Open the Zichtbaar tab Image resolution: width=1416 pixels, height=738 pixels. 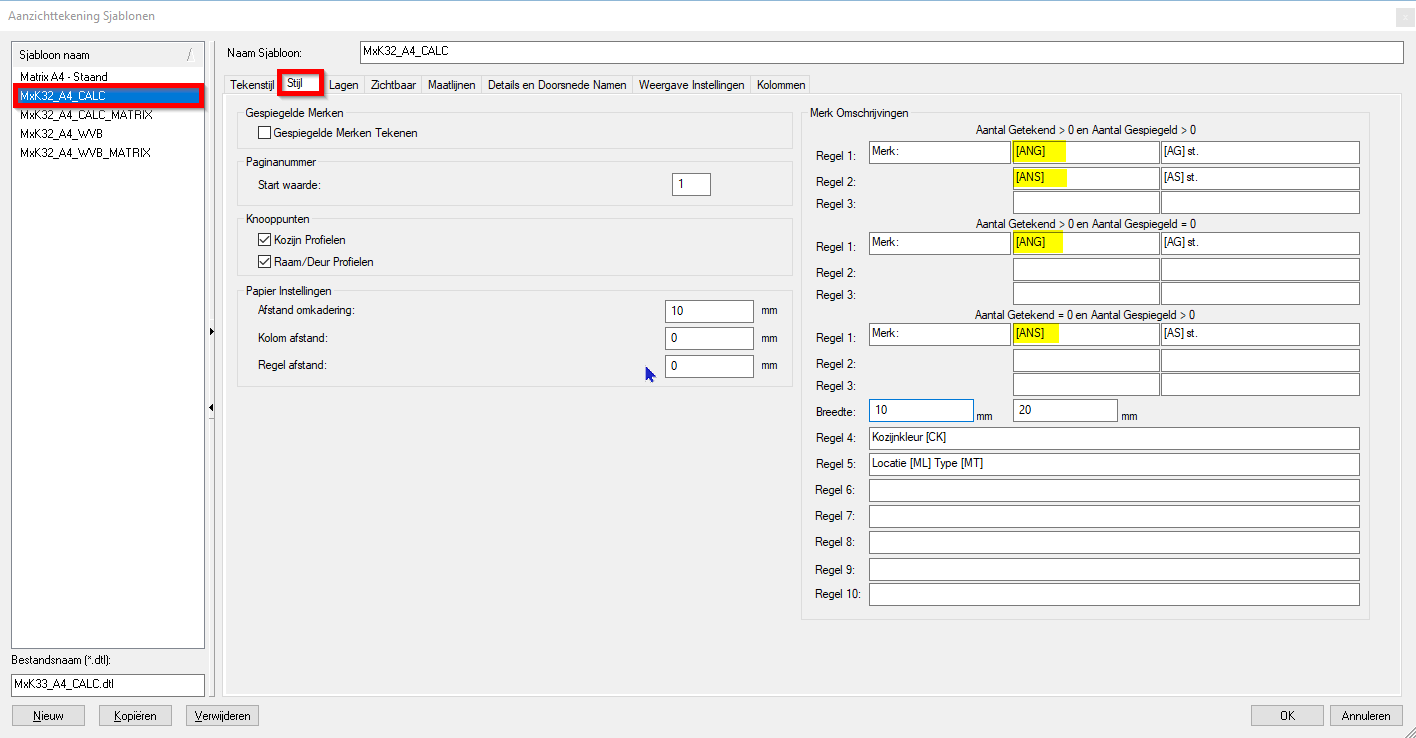pos(393,85)
